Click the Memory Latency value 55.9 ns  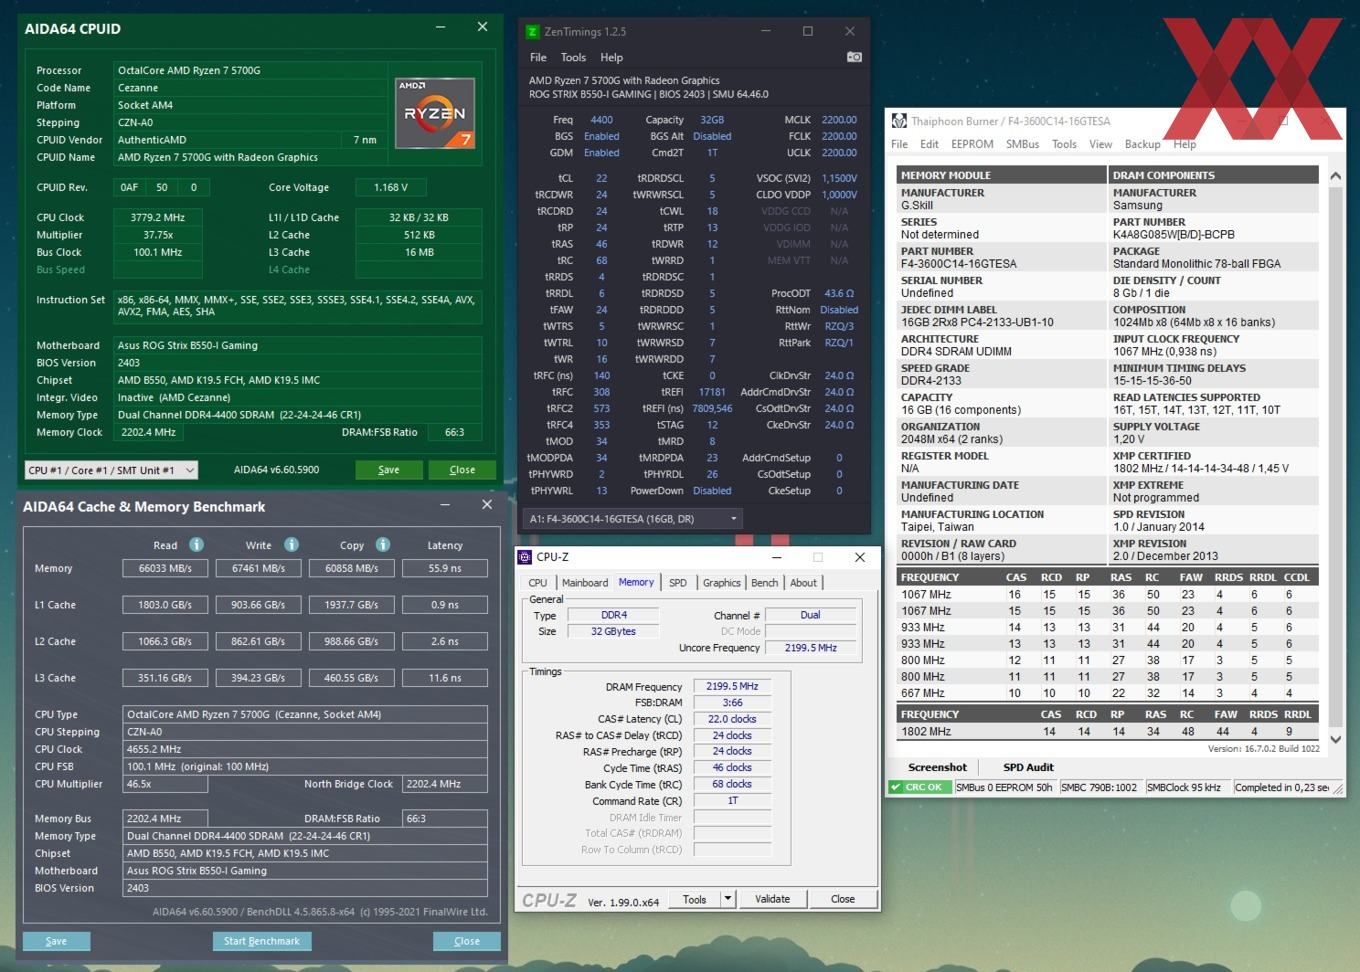pos(445,568)
